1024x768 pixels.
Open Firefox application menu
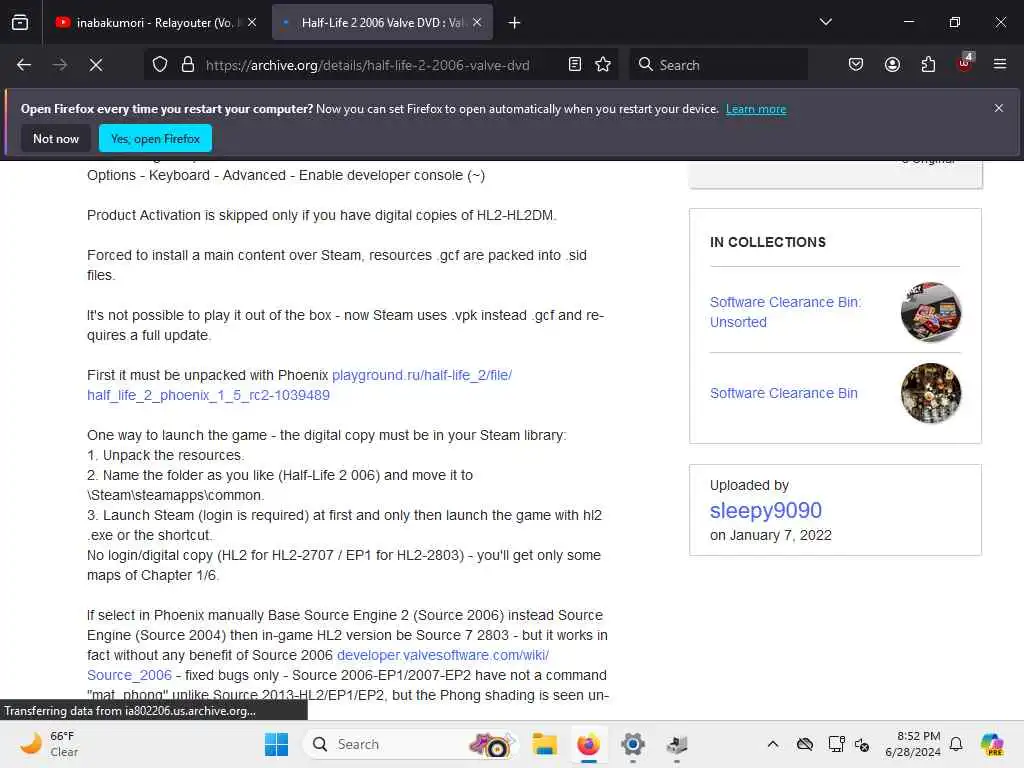[x=1000, y=64]
